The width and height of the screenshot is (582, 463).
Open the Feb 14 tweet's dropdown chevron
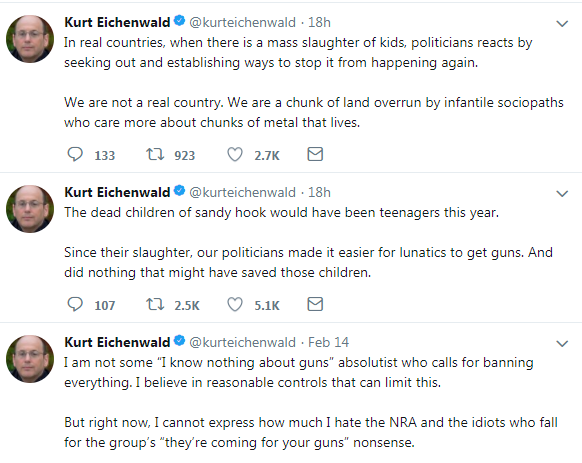(x=562, y=343)
